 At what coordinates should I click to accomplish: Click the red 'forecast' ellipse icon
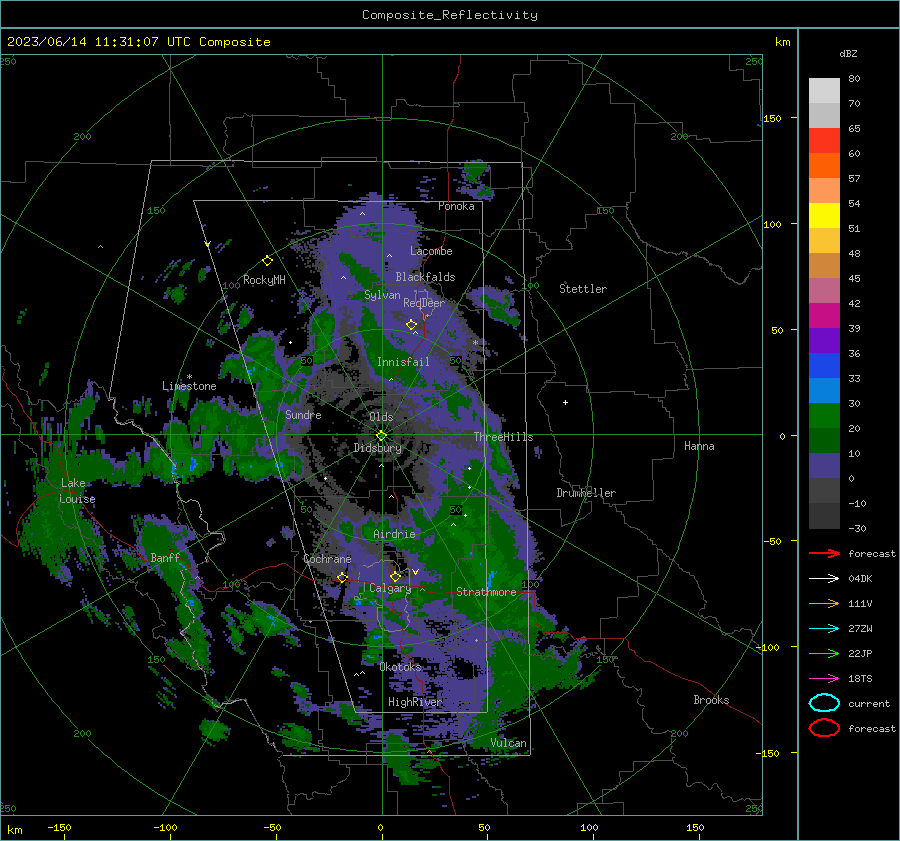tap(824, 728)
